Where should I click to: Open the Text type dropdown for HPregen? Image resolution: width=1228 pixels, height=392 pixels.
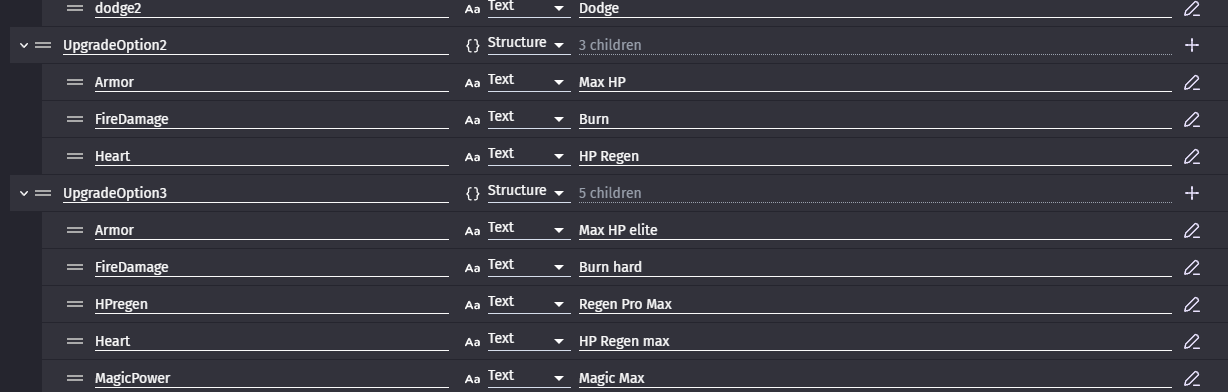point(527,303)
